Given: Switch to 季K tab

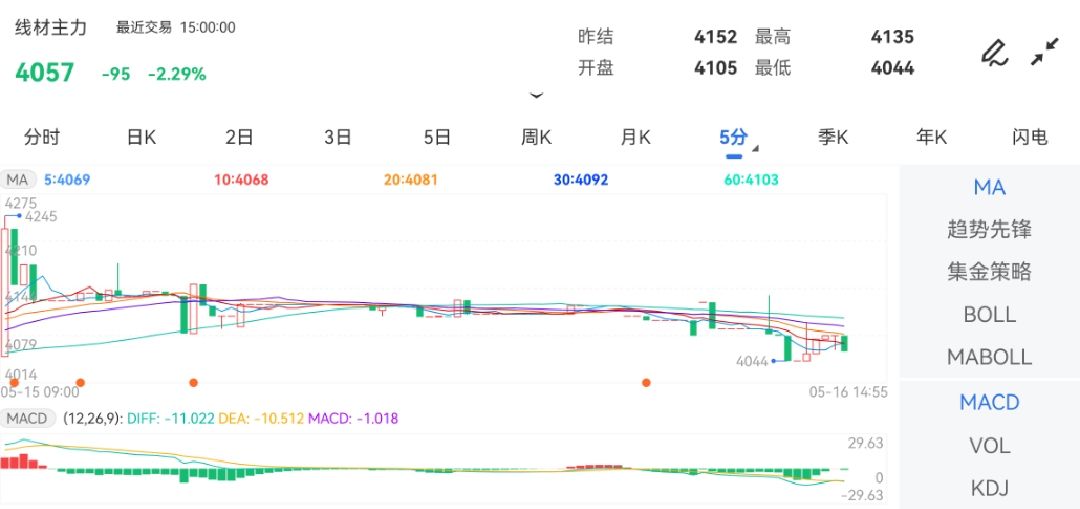Looking at the screenshot, I should pos(833,136).
